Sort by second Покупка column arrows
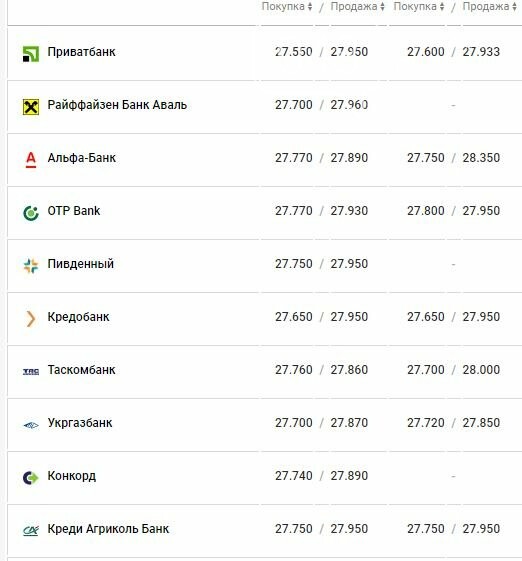Image resolution: width=522 pixels, height=561 pixels. [x=442, y=6]
